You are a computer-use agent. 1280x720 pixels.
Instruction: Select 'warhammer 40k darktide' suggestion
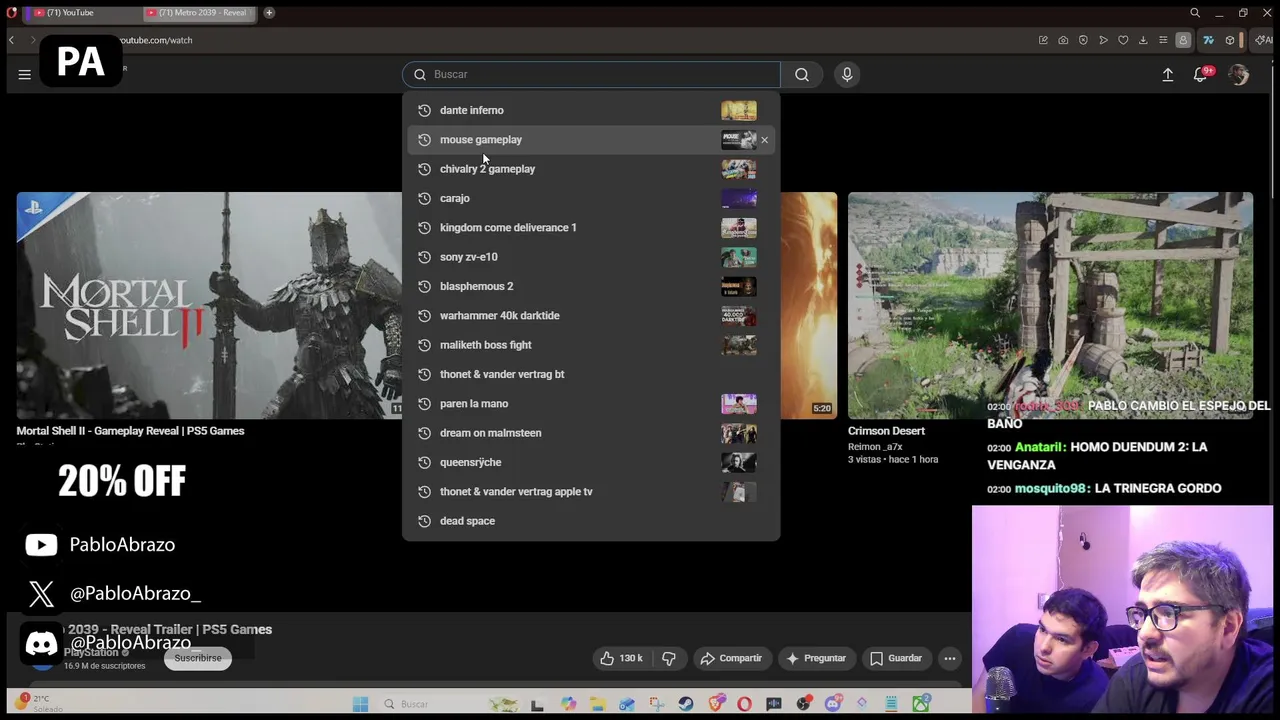tap(591, 315)
